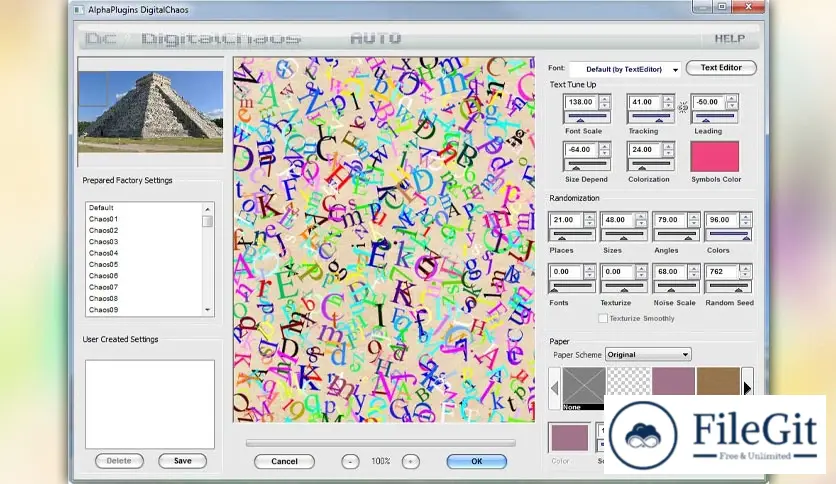Select the Chaos05 preset
The width and height of the screenshot is (836, 484).
144,264
